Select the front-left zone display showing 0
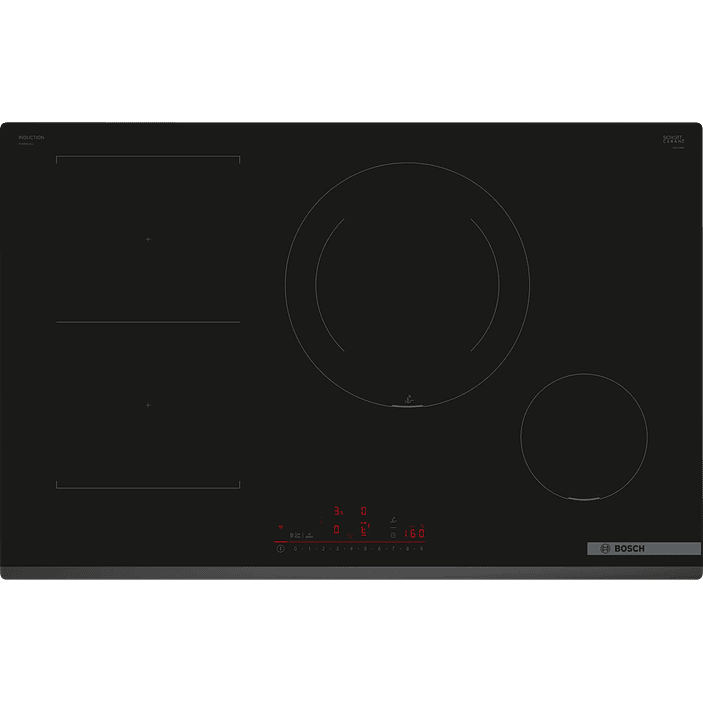703x703 pixels. point(337,529)
